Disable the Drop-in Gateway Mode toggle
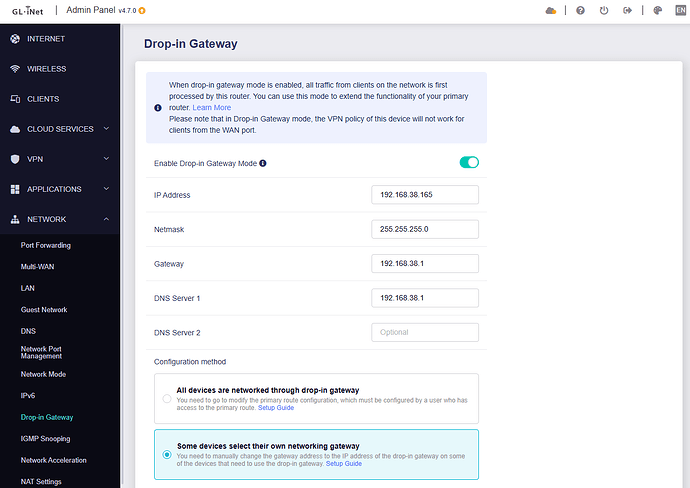The height and width of the screenshot is (488, 690). [469, 162]
